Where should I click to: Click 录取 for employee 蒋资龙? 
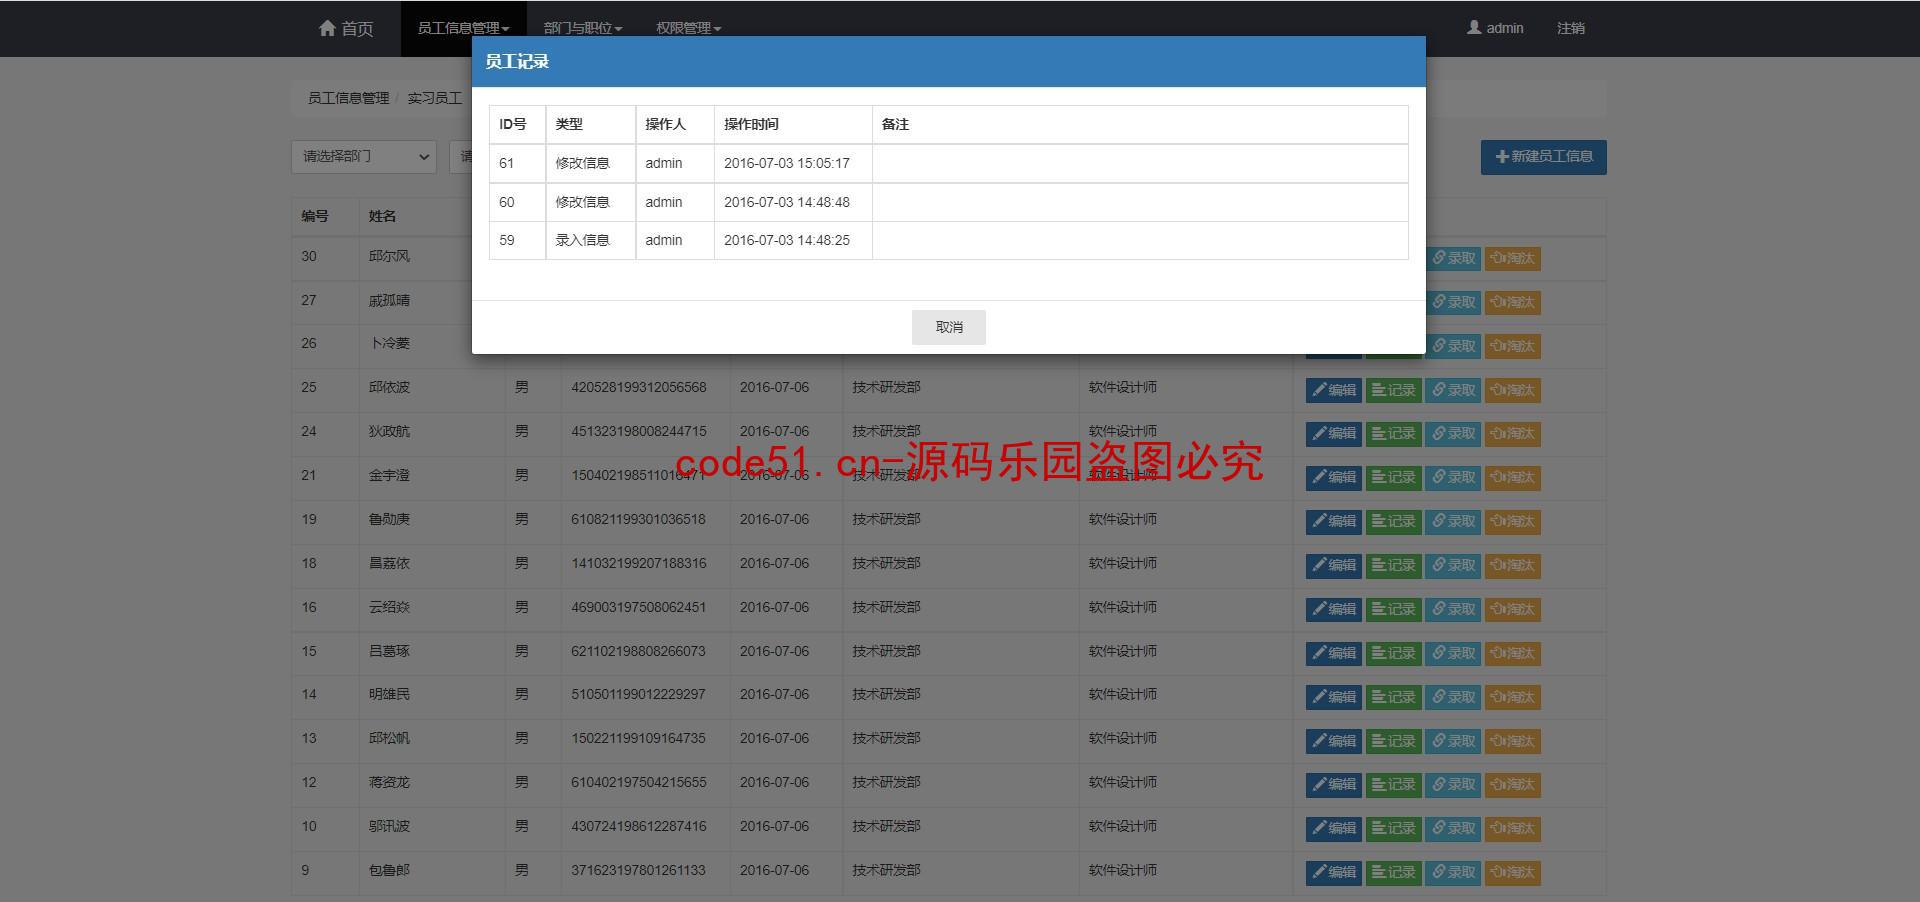click(1453, 785)
